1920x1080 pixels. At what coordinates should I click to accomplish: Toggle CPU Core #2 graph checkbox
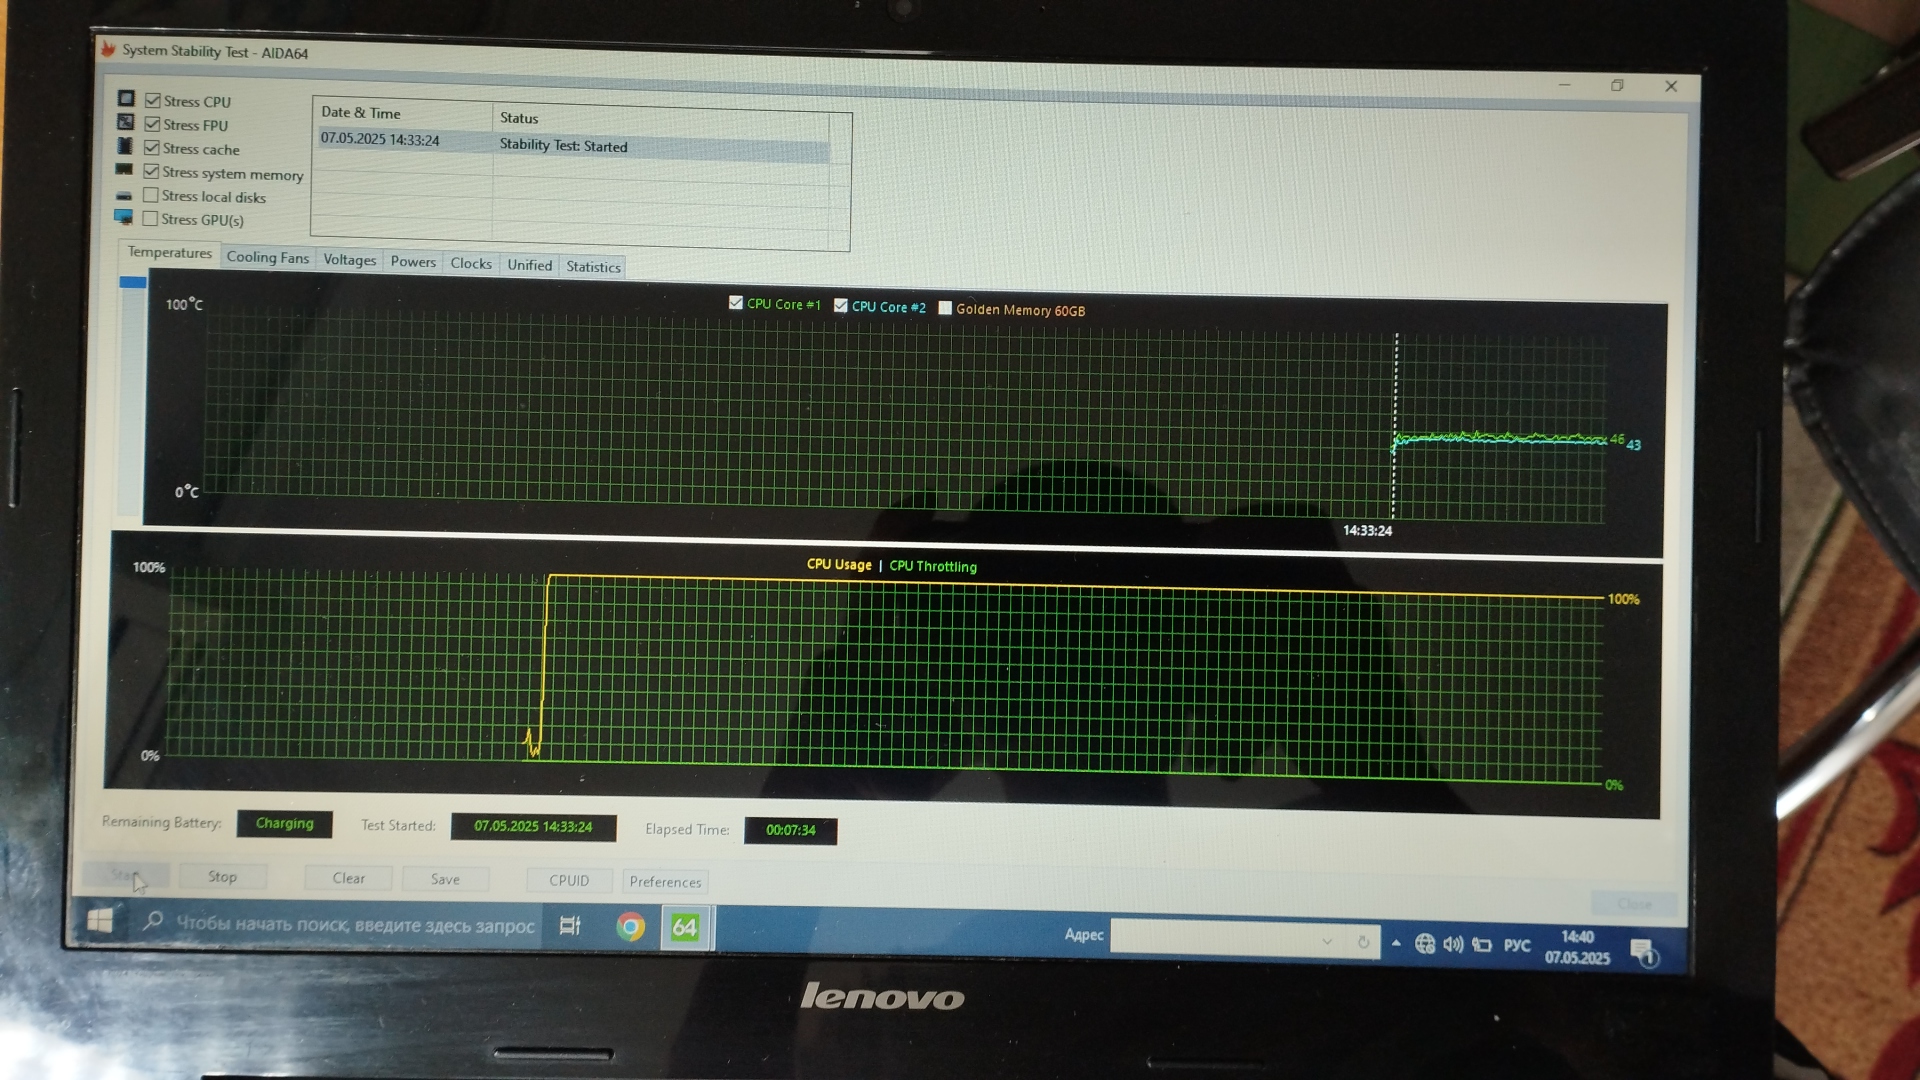[x=841, y=306]
